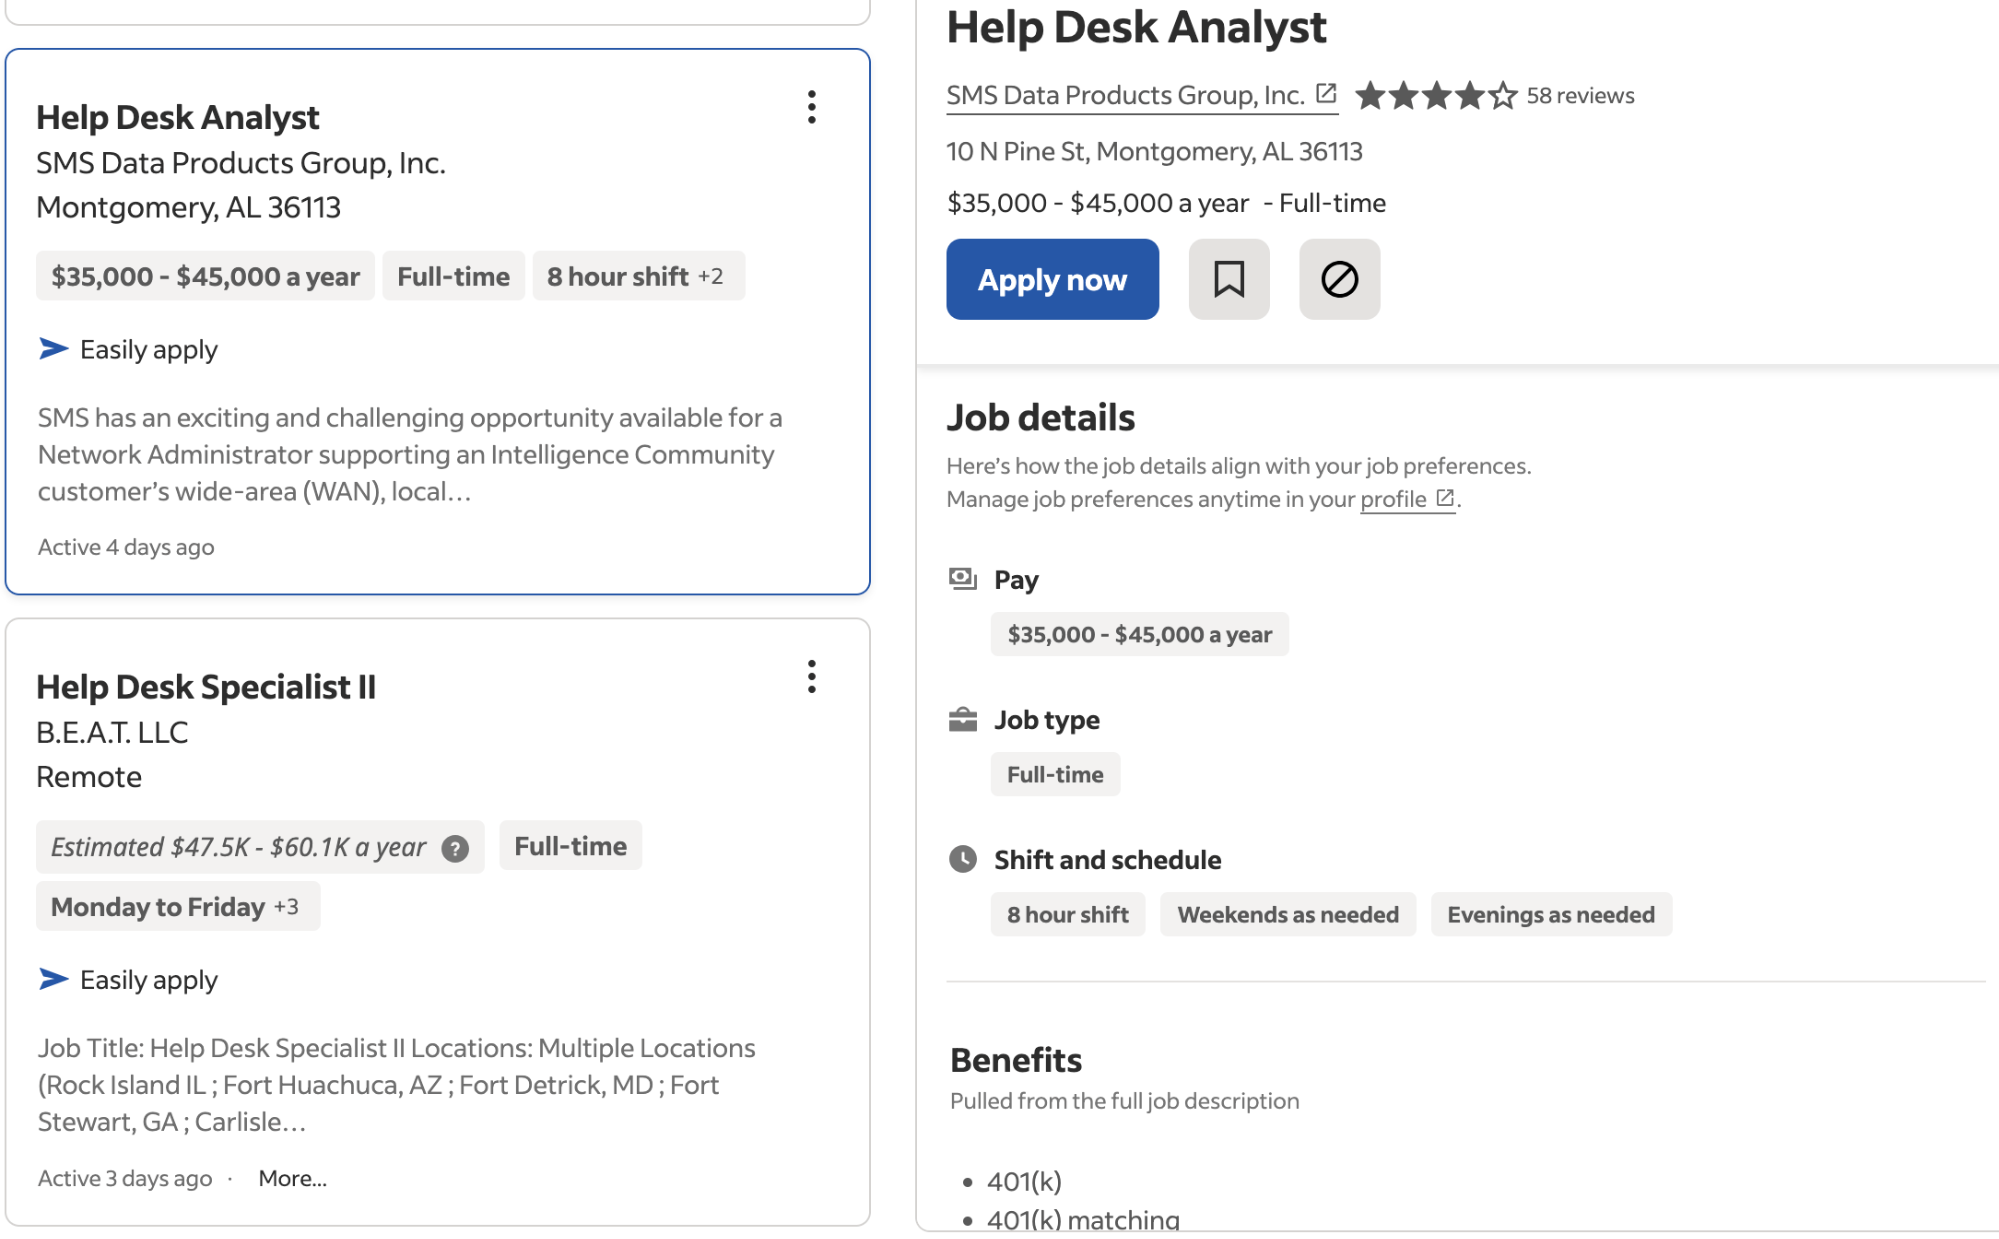Screen dimensions: 1999x1239
Task: Open SMS Data Products Group, Inc. link
Action: [x=1124, y=95]
